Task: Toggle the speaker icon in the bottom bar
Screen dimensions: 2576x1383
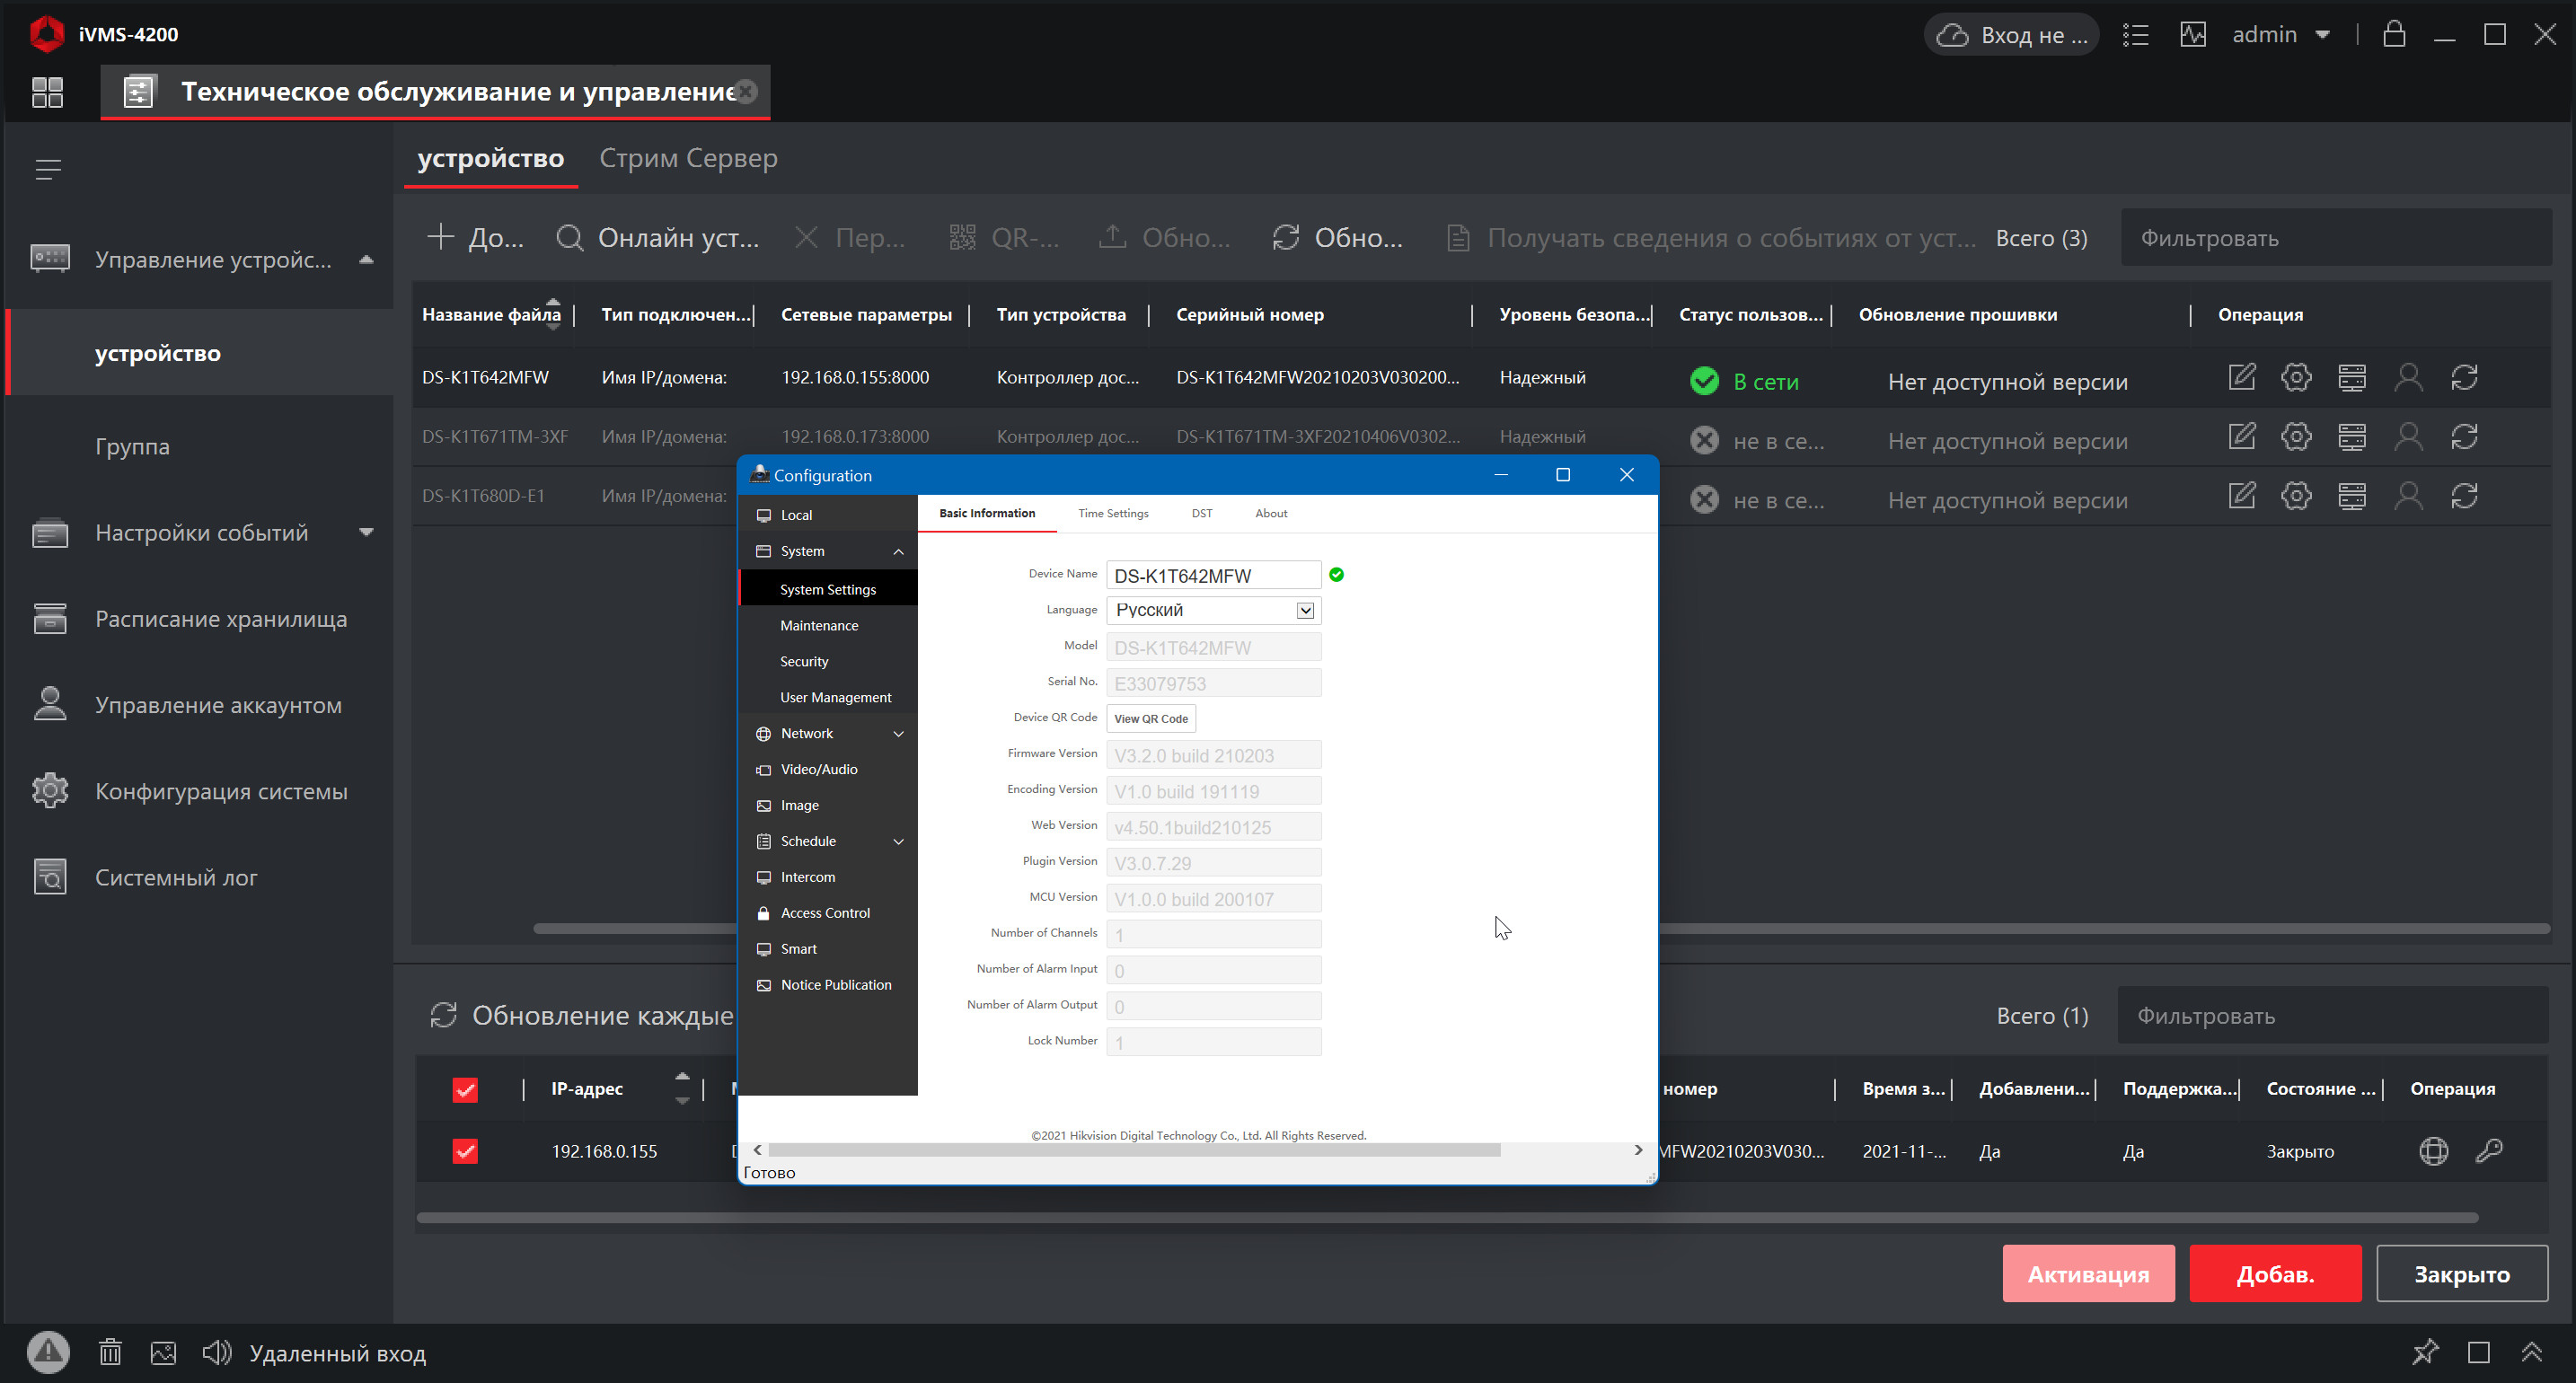Action: (x=216, y=1352)
